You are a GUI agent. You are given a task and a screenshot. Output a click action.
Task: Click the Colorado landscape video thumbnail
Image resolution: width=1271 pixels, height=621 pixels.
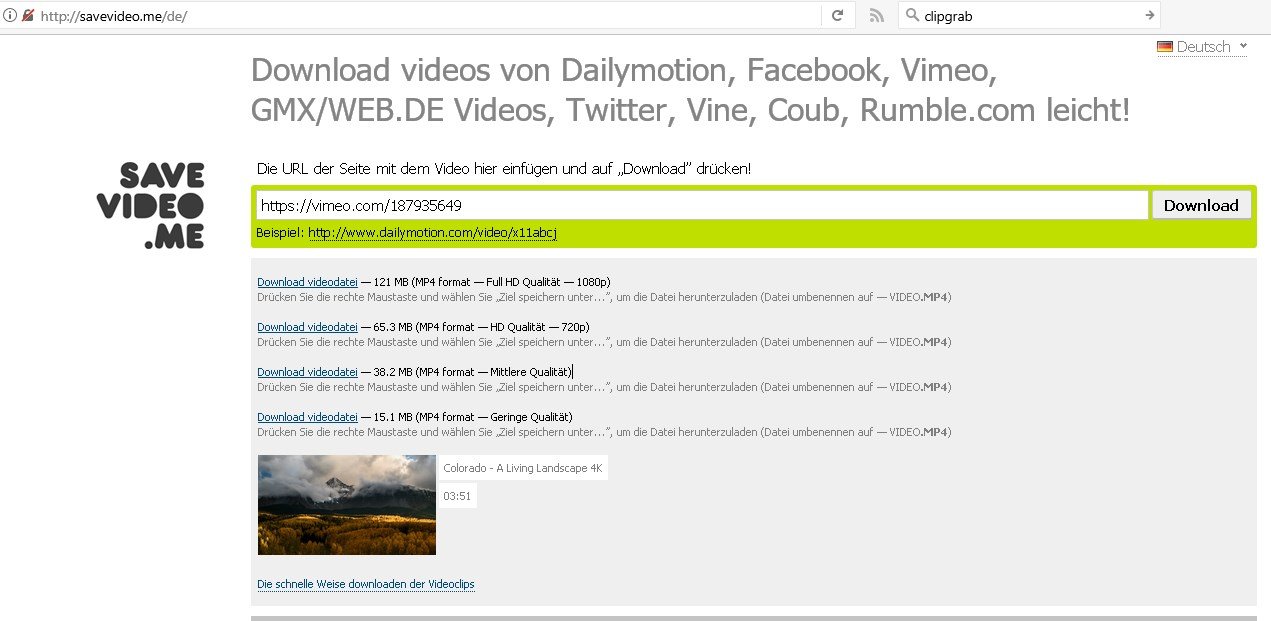347,505
